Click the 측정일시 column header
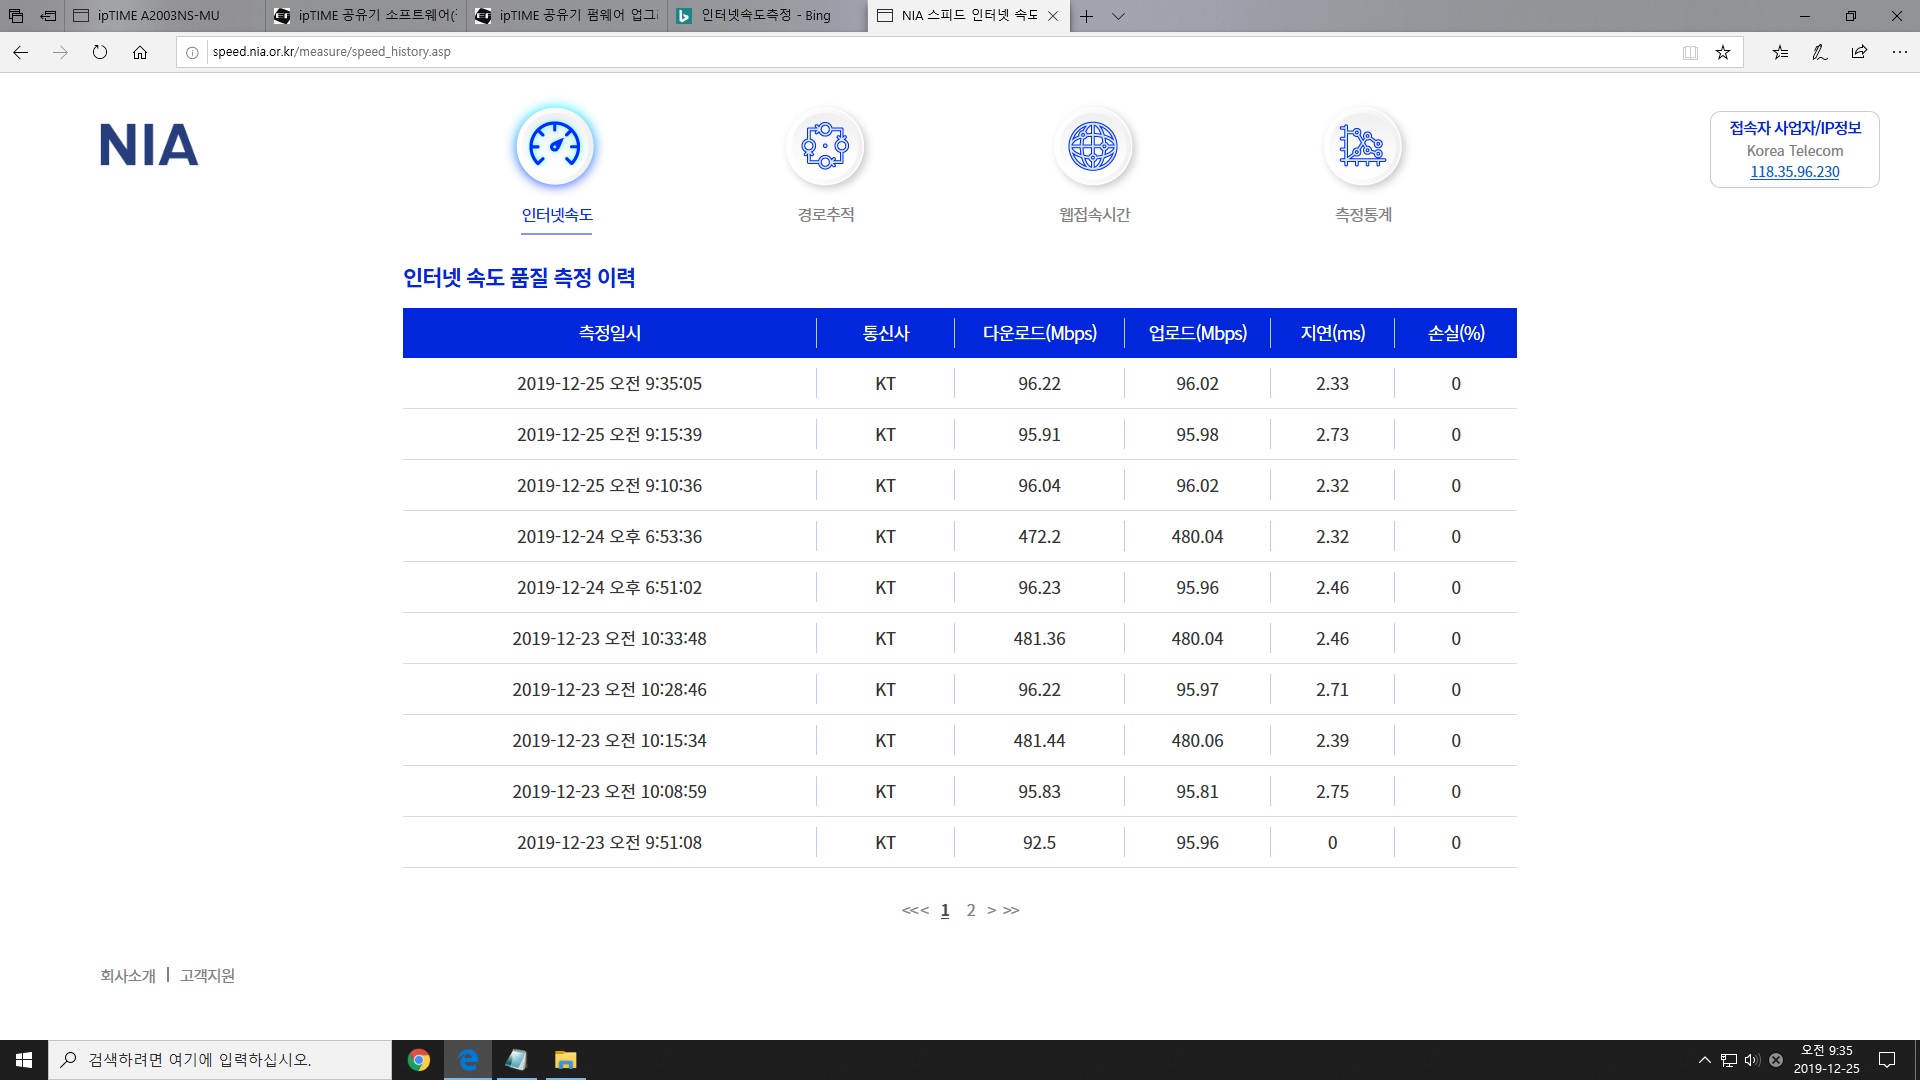The width and height of the screenshot is (1920, 1080). (610, 333)
